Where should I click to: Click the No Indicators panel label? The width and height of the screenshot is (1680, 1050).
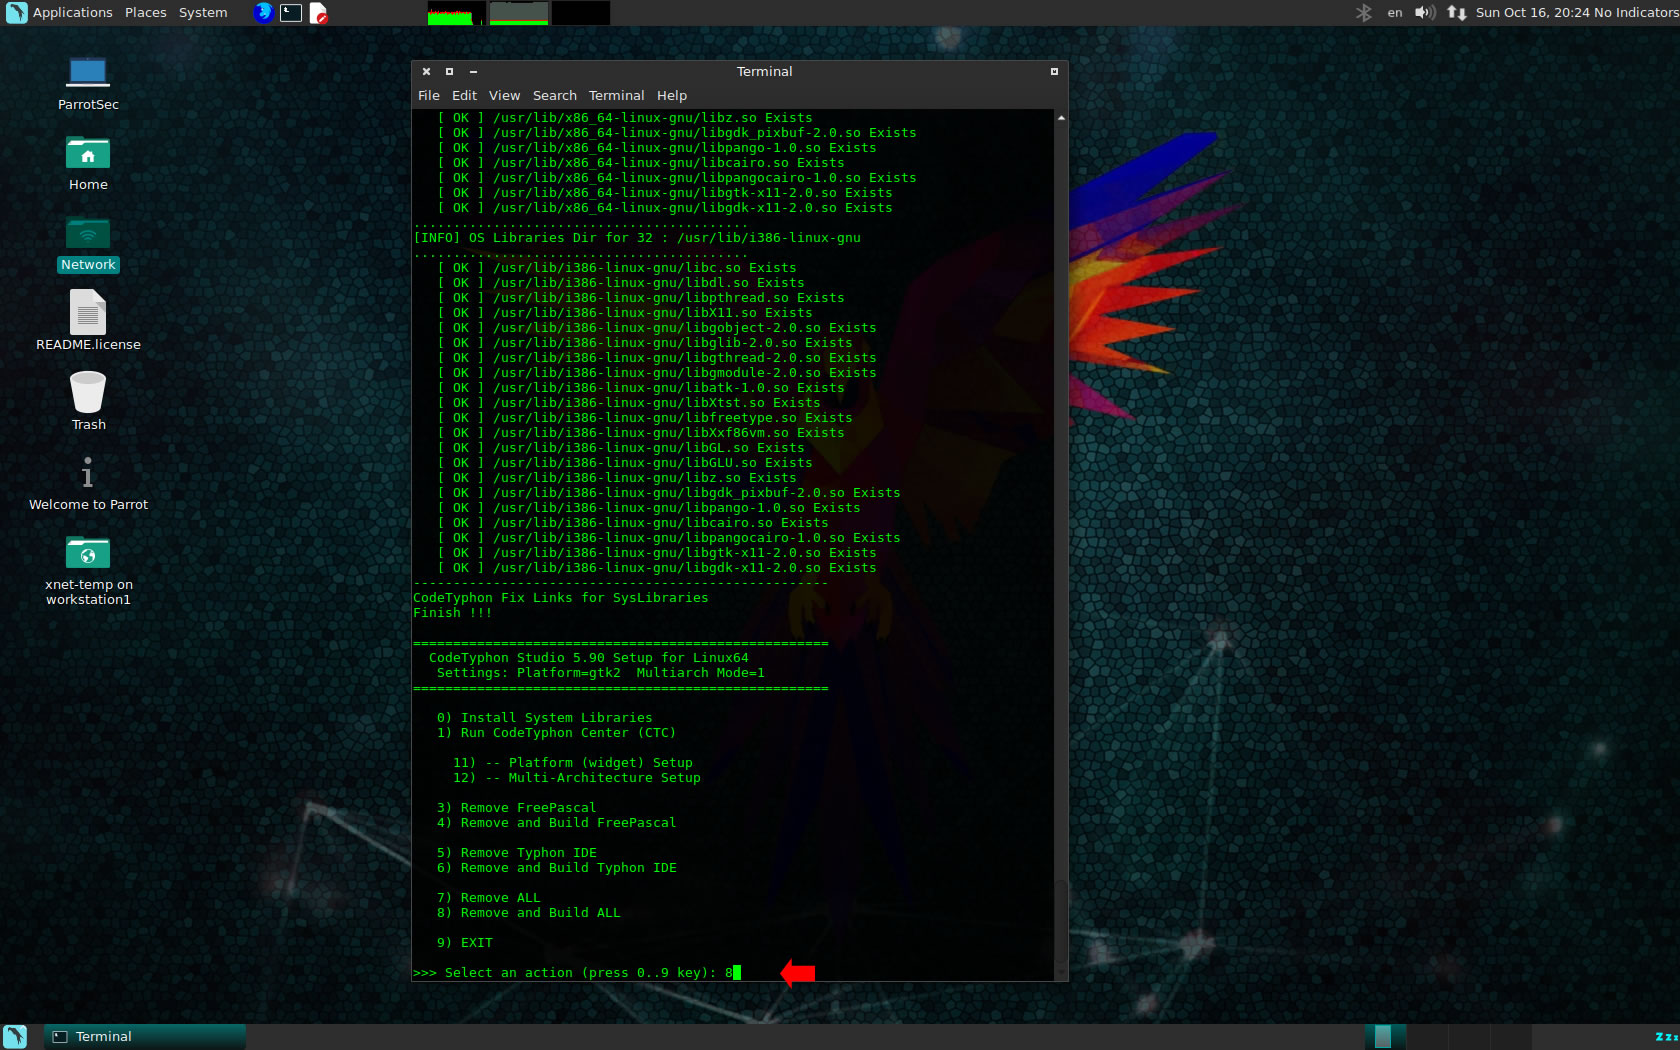point(1636,12)
